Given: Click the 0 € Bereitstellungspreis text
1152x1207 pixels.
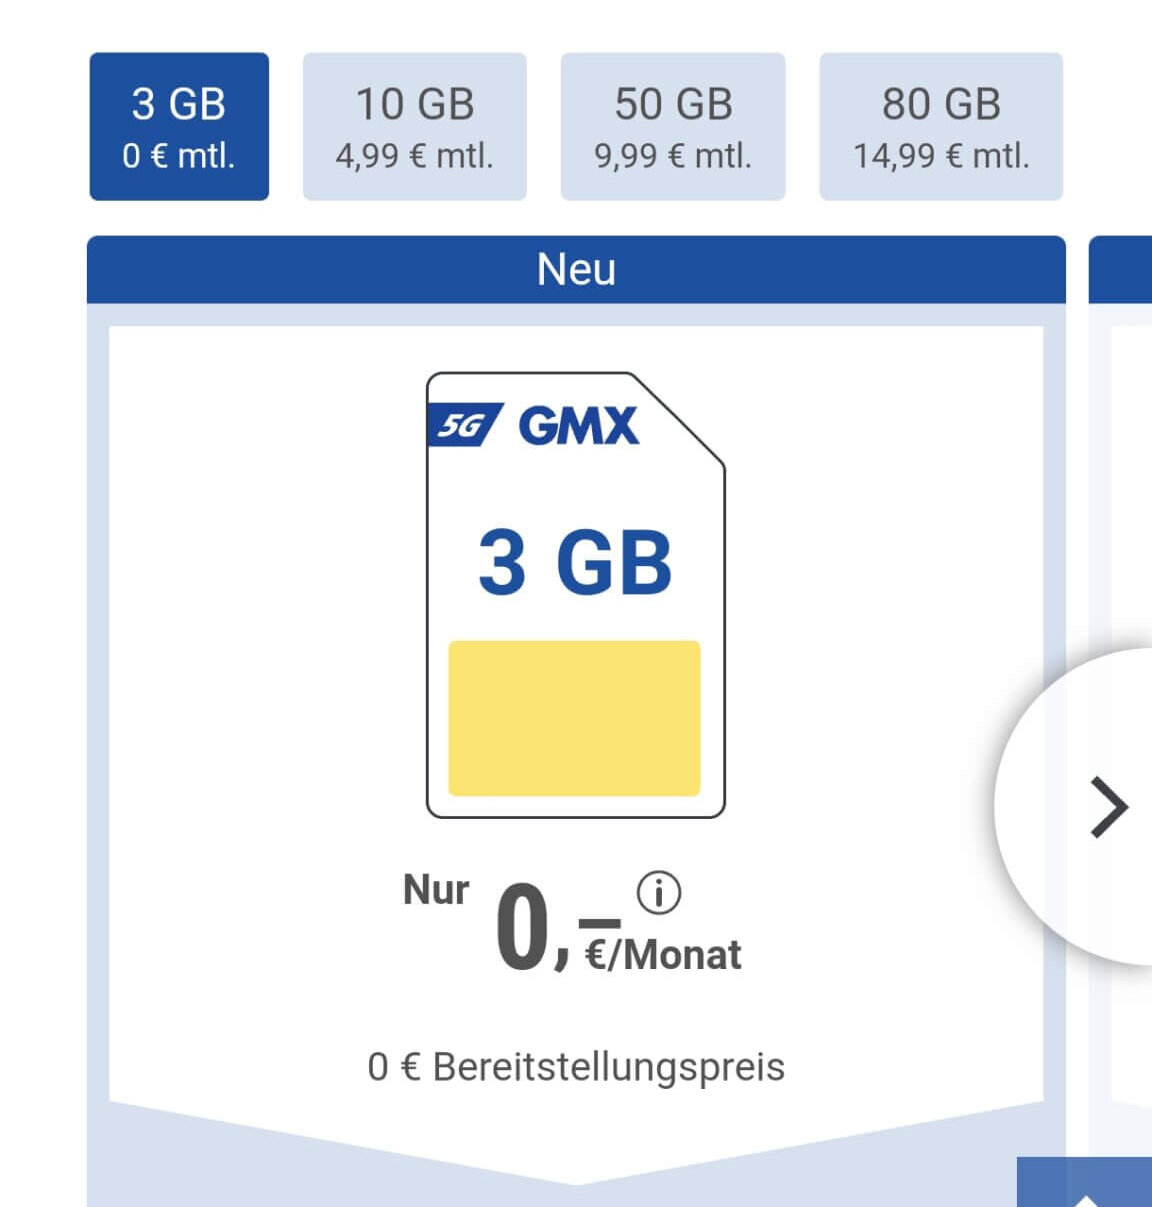Looking at the screenshot, I should 576,1067.
